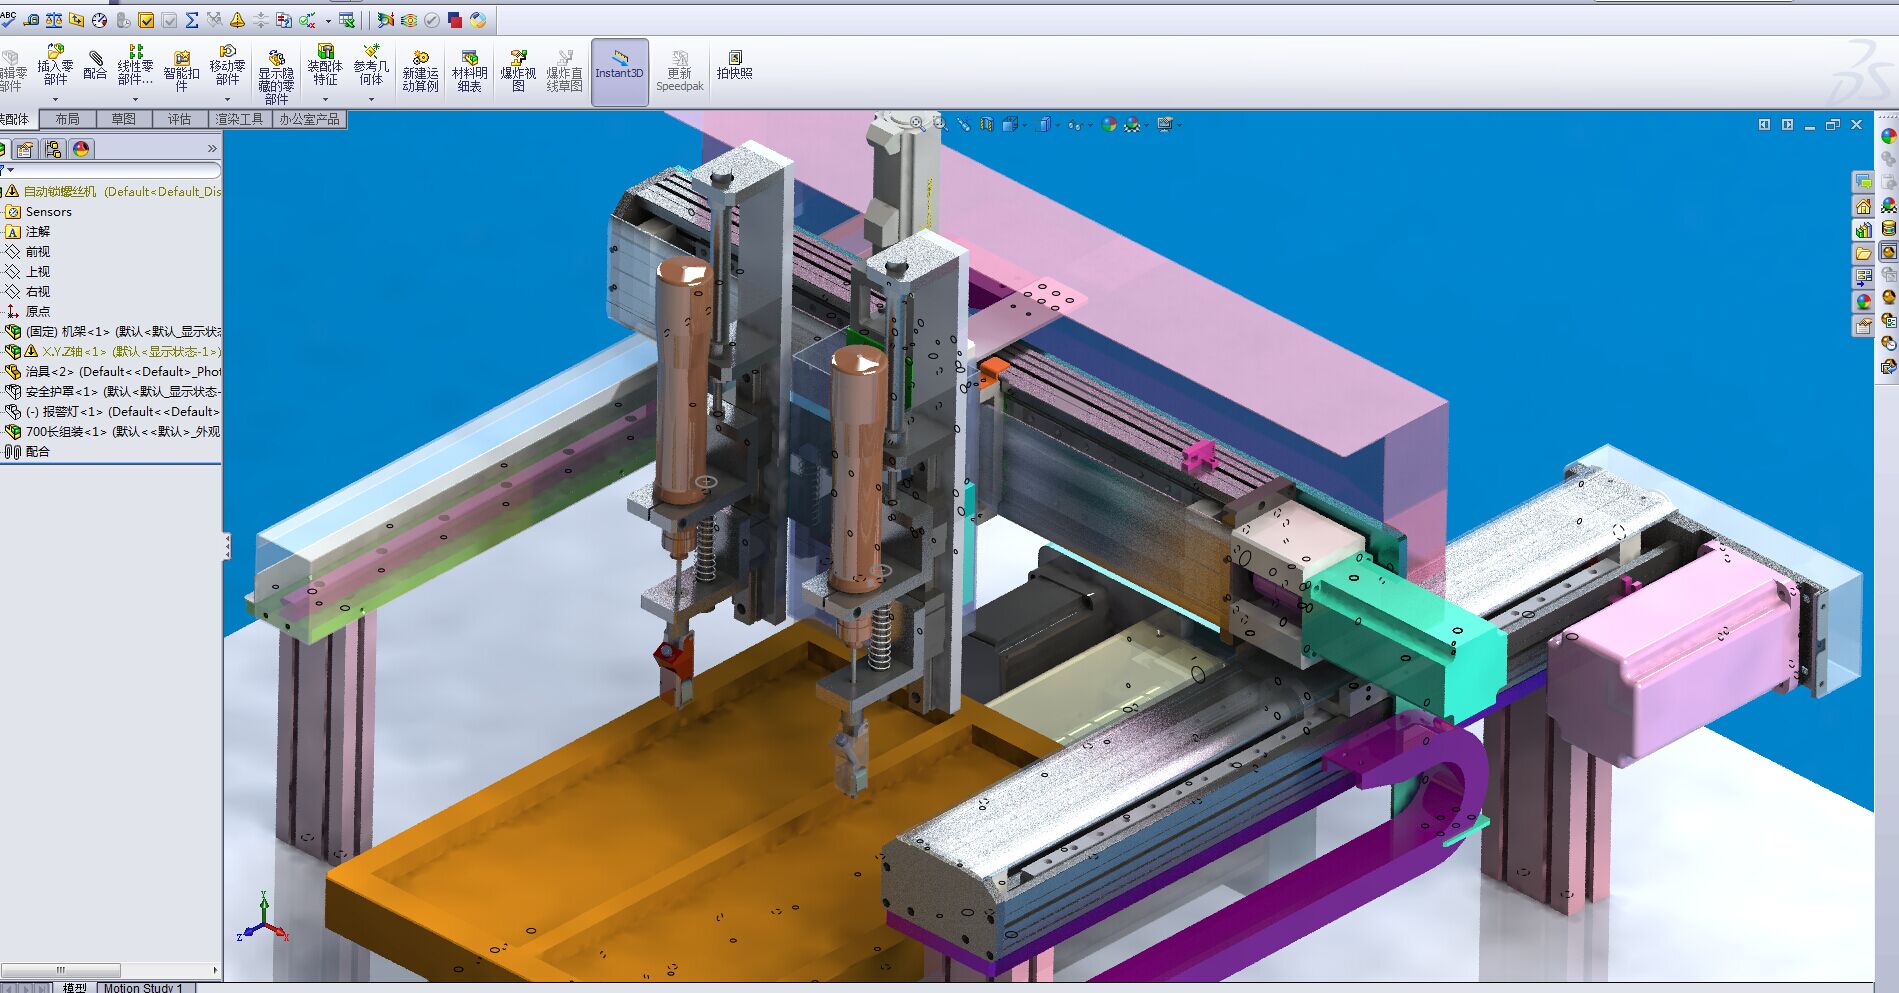Click the Exploded View tool
This screenshot has width=1899, height=993.
518,70
